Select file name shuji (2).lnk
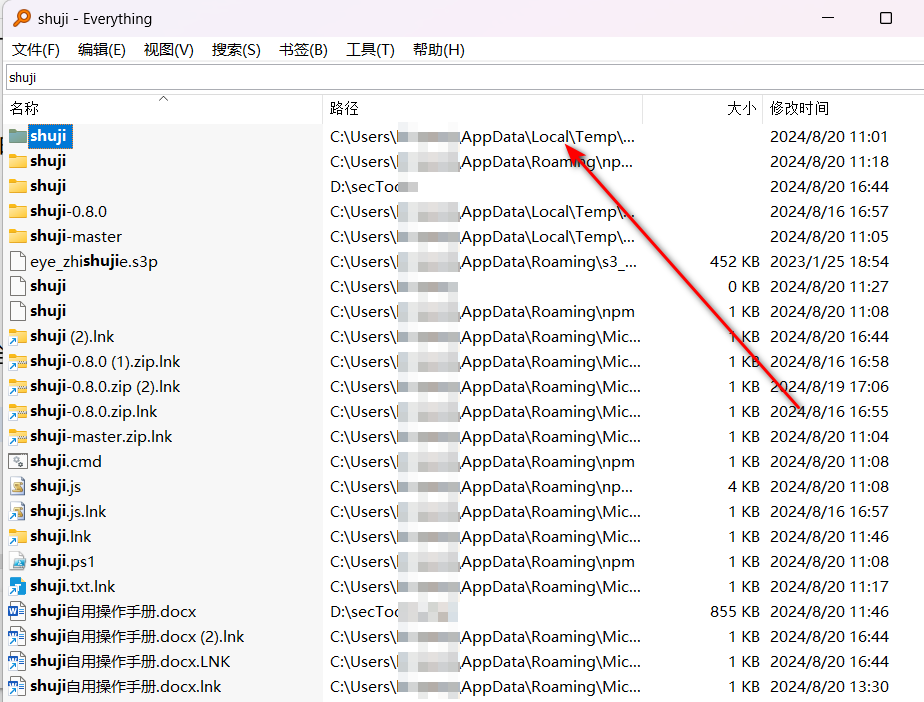This screenshot has height=702, width=924. pyautogui.click(x=72, y=337)
